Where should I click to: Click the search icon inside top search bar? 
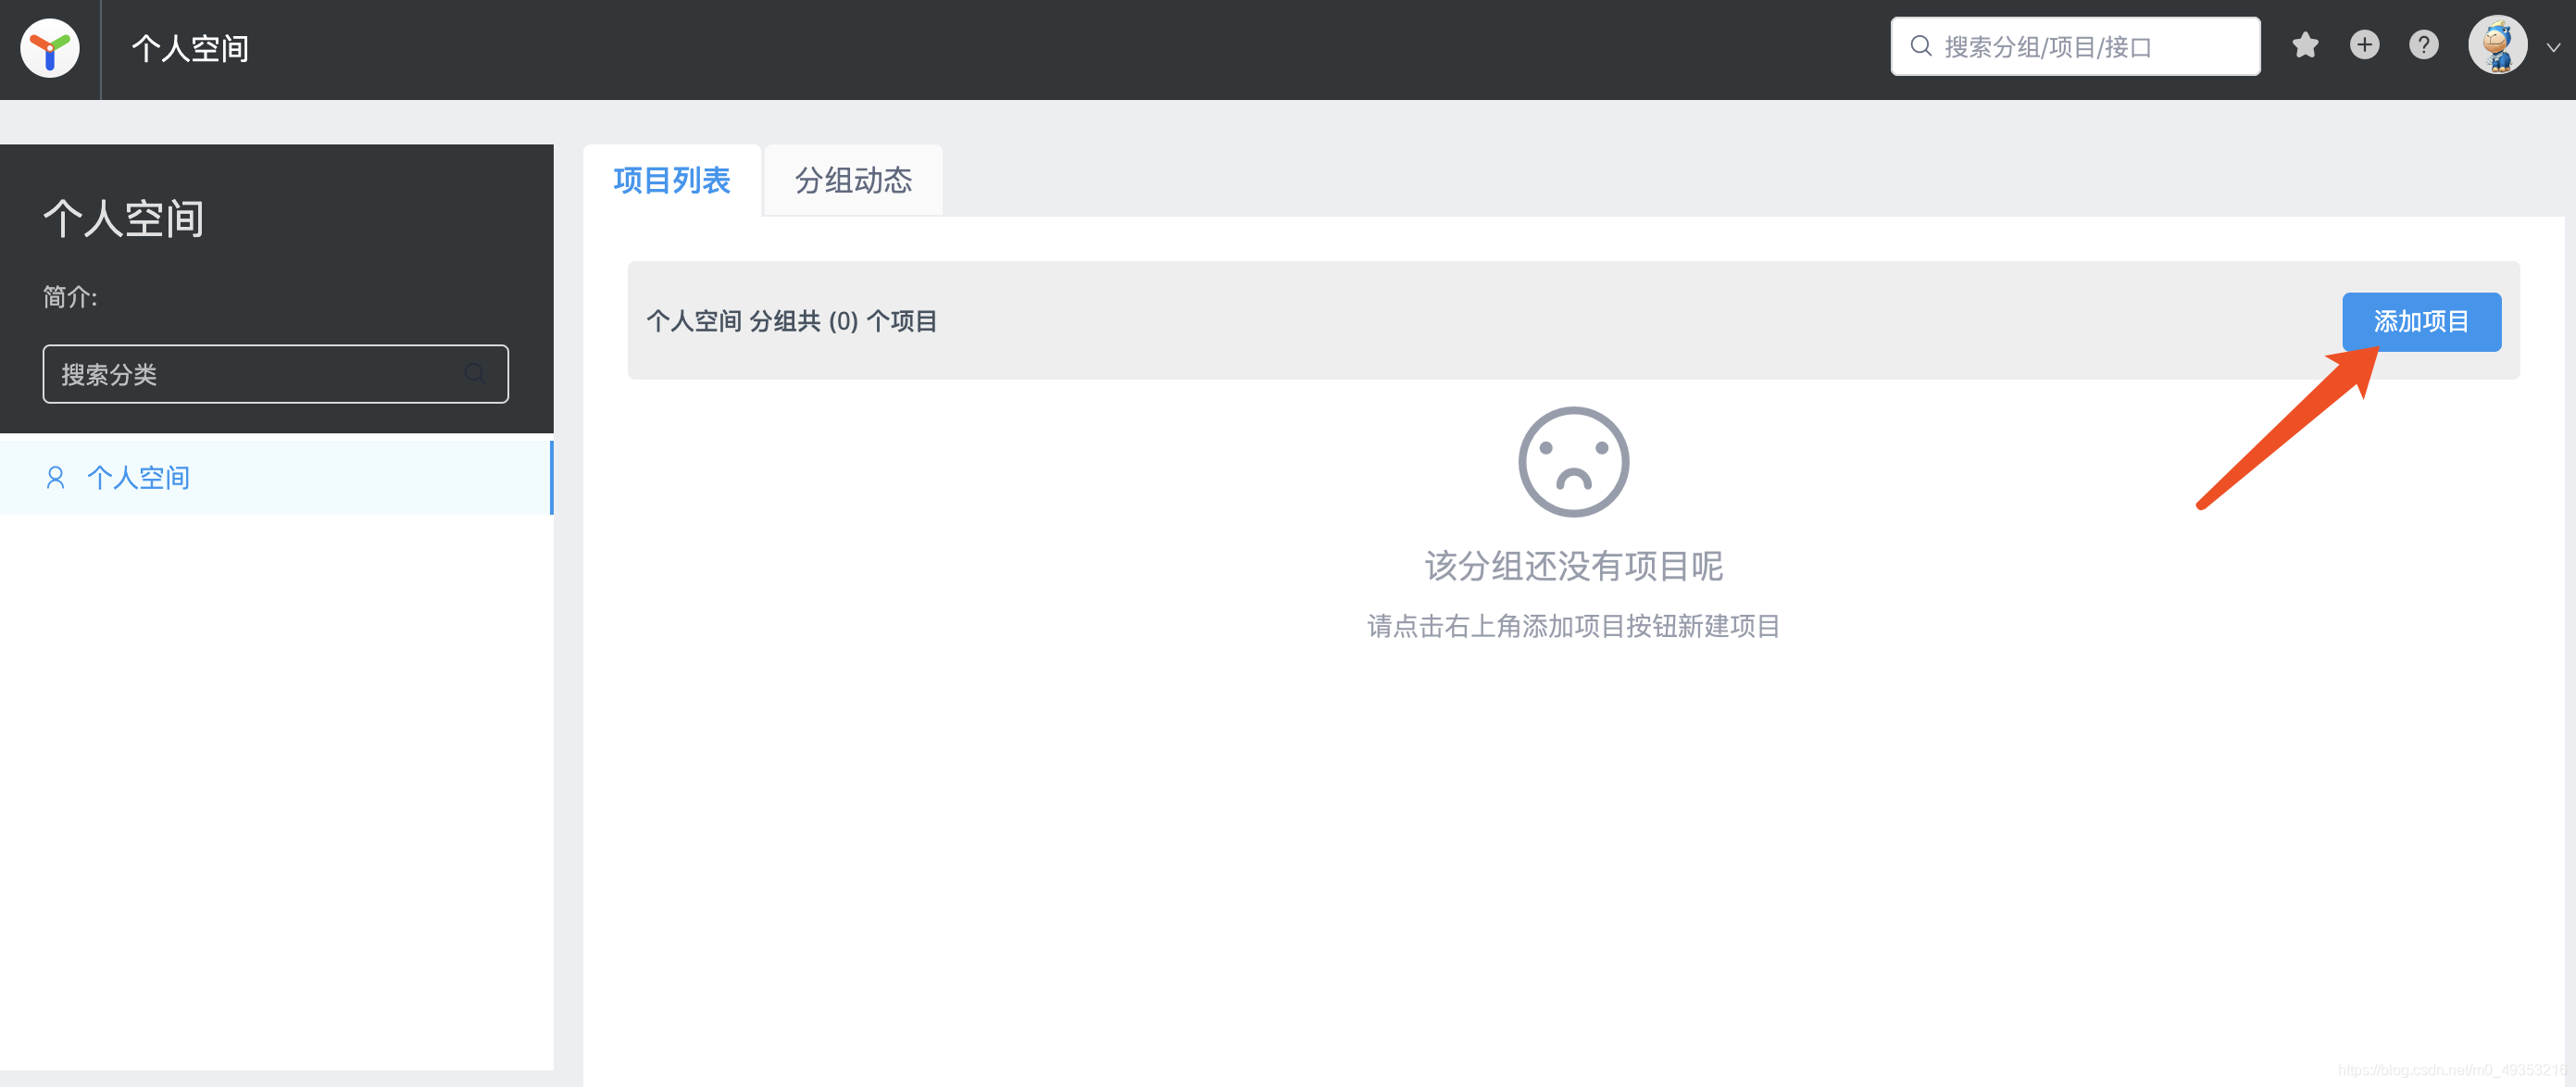point(1921,45)
